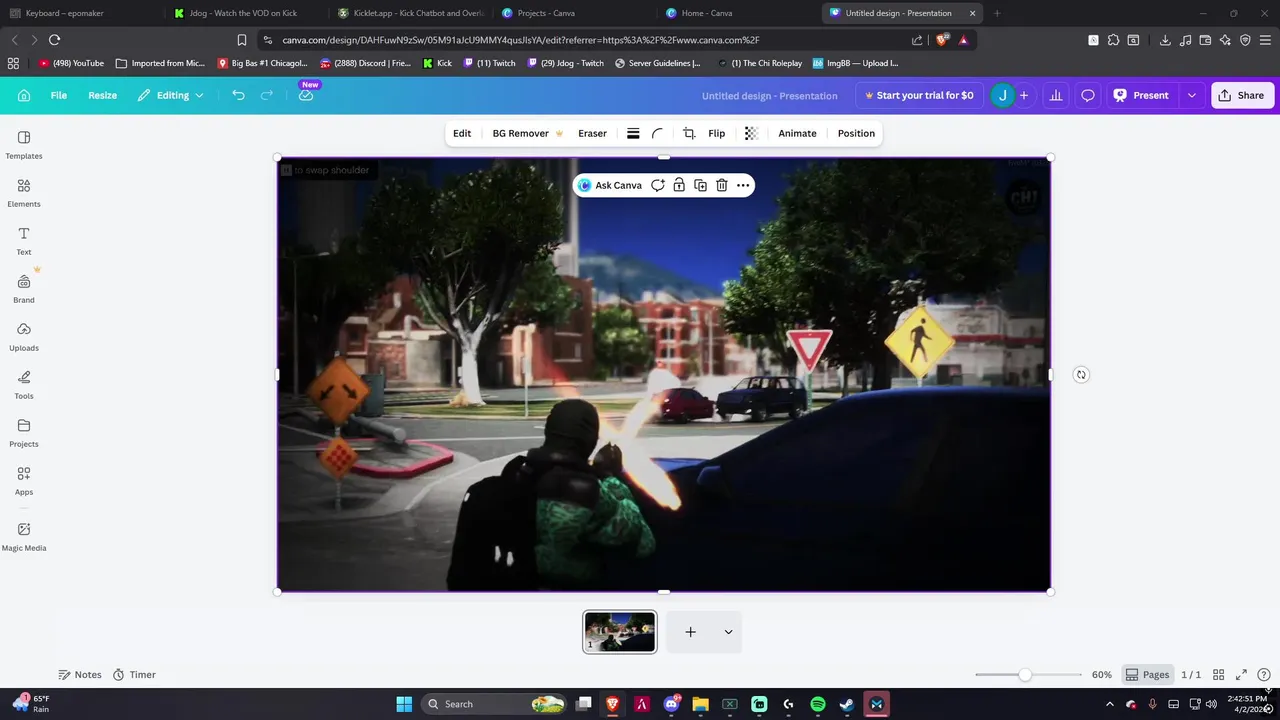Click Flip on the image toolbar
Viewport: 1280px width, 720px height.
point(717,133)
